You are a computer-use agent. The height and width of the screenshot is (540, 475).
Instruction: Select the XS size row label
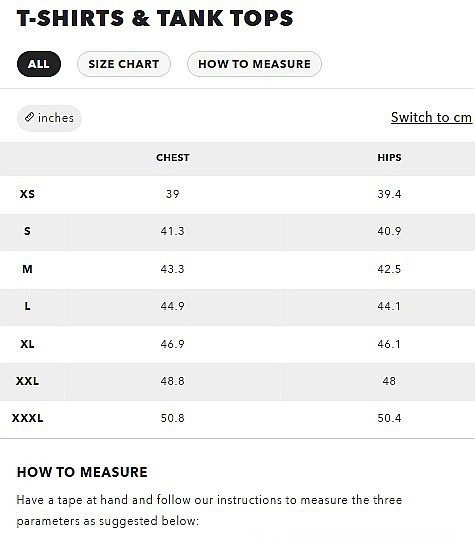coord(27,194)
